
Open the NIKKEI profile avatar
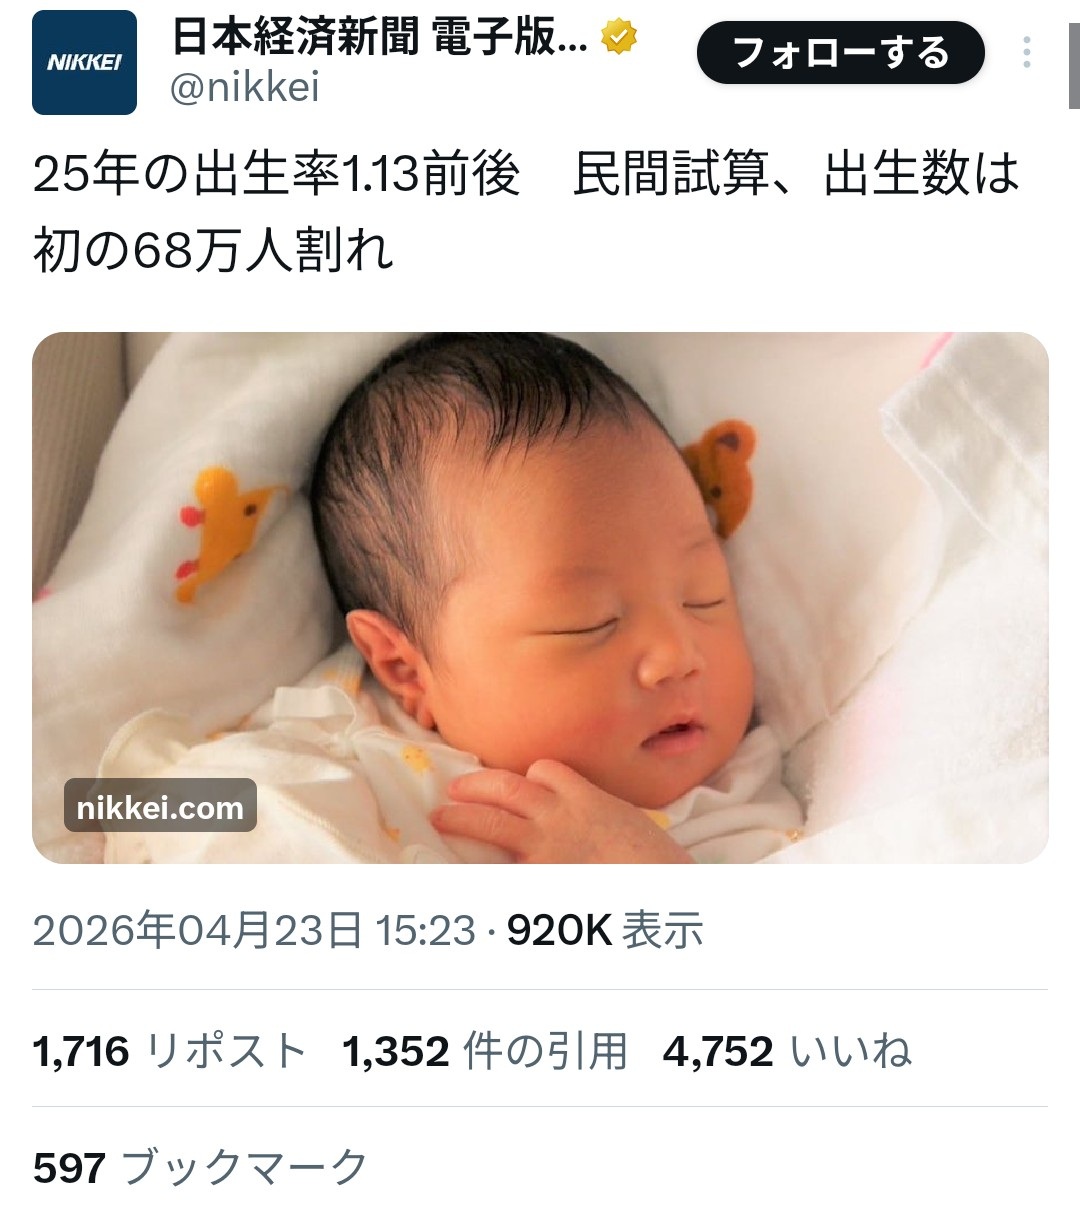[84, 63]
